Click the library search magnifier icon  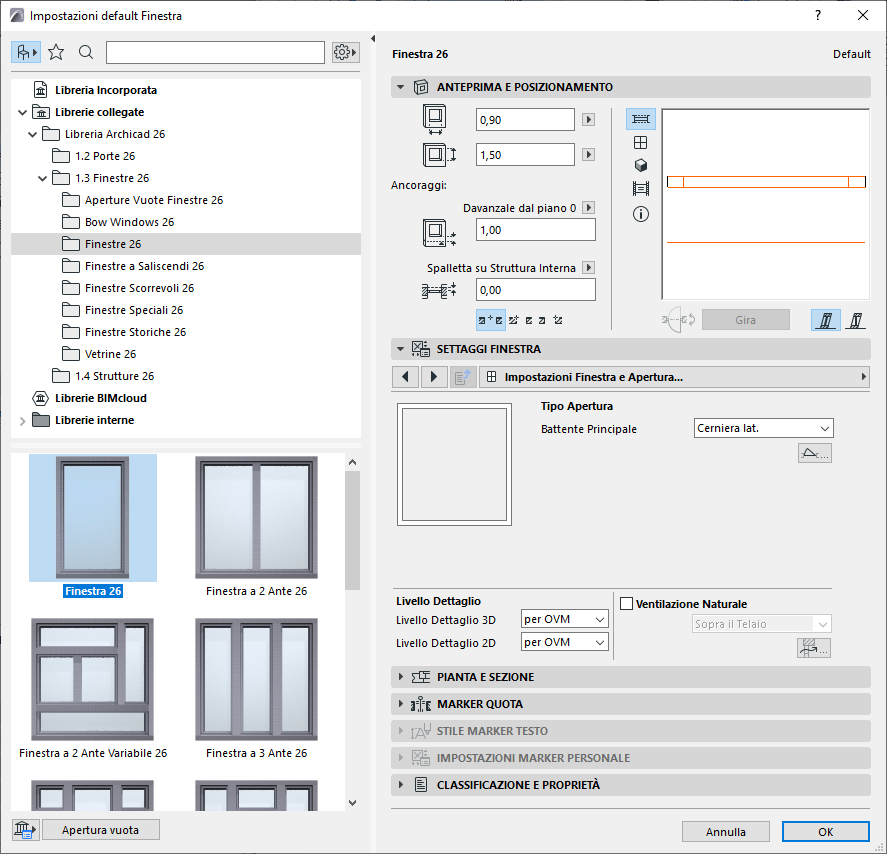[86, 52]
